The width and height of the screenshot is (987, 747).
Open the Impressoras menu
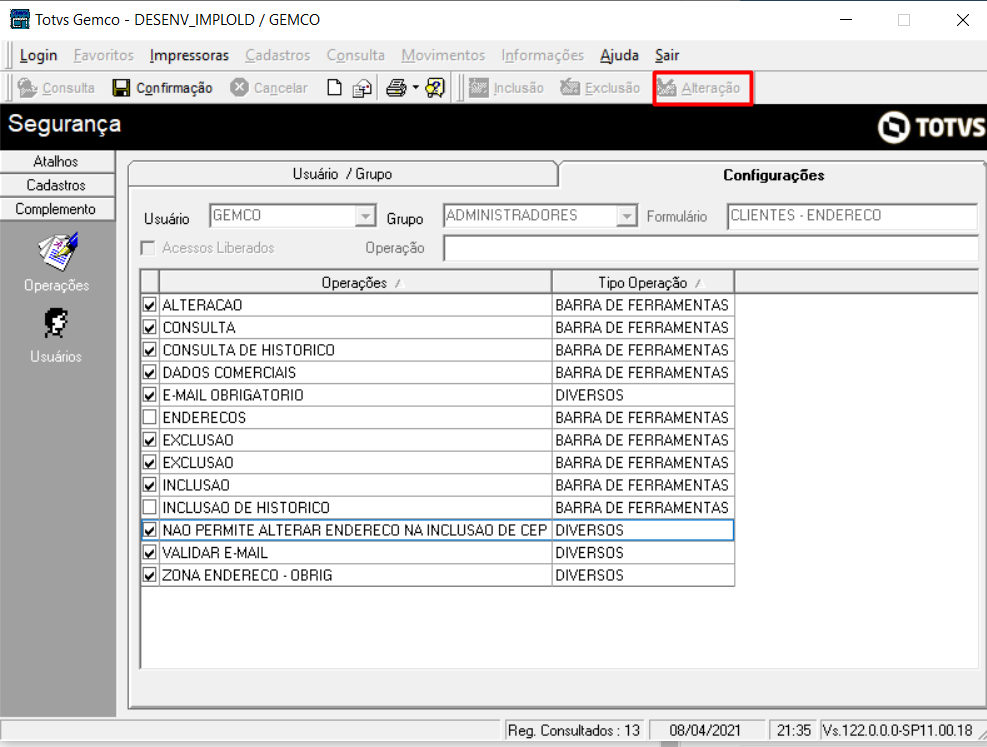tap(189, 55)
